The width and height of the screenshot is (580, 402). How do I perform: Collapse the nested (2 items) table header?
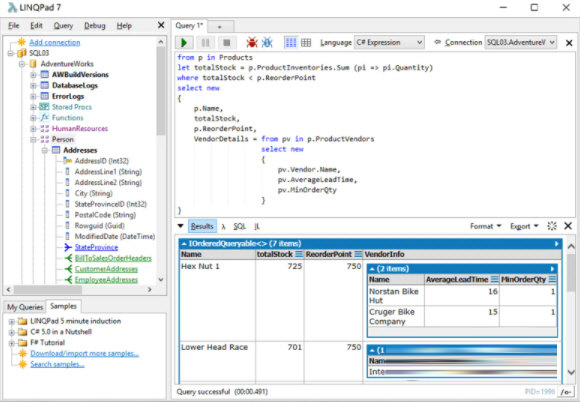coord(372,269)
